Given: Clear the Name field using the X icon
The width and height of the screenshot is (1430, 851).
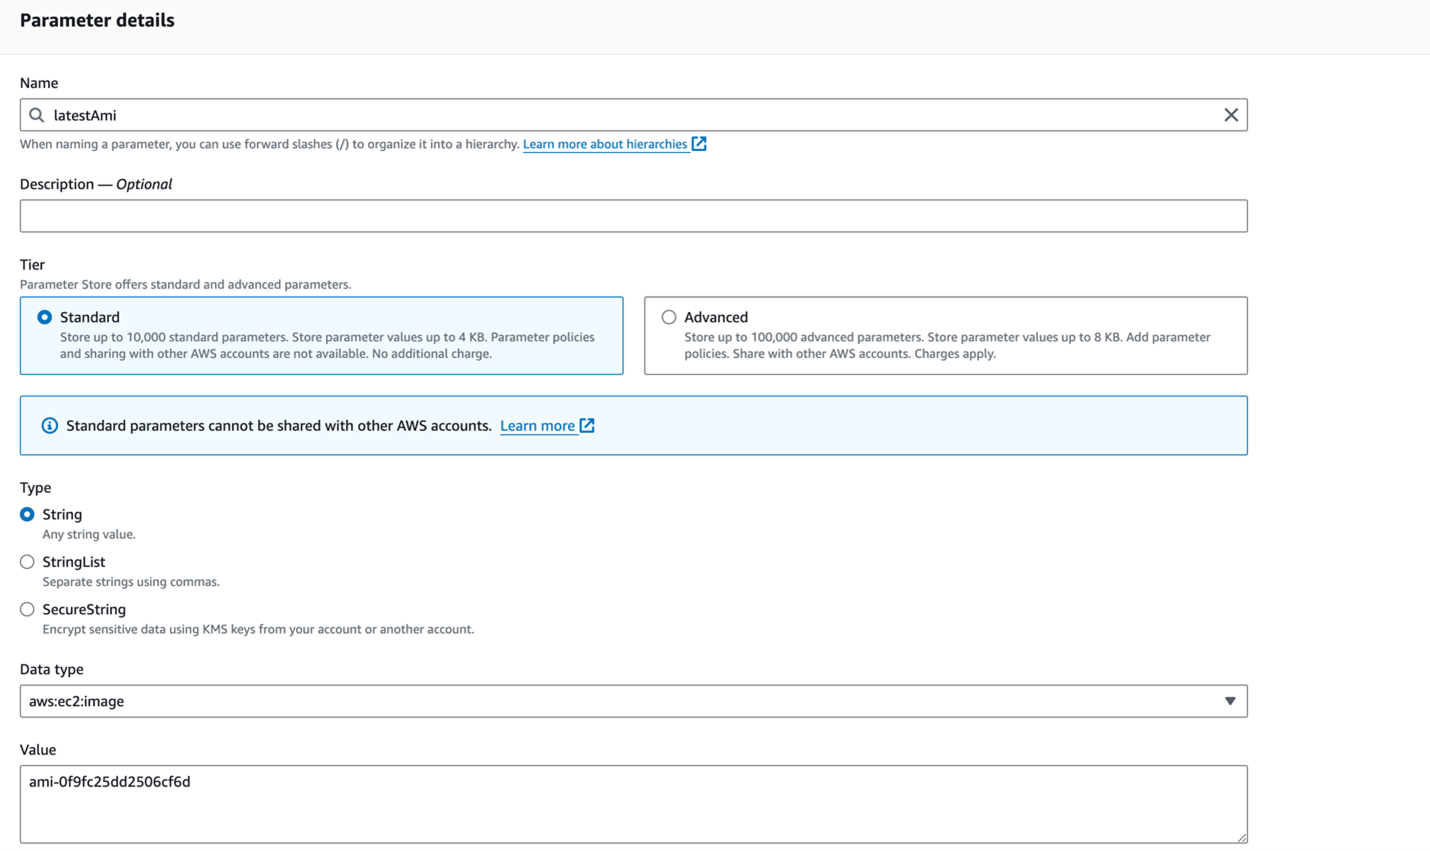Looking at the screenshot, I should pos(1231,114).
